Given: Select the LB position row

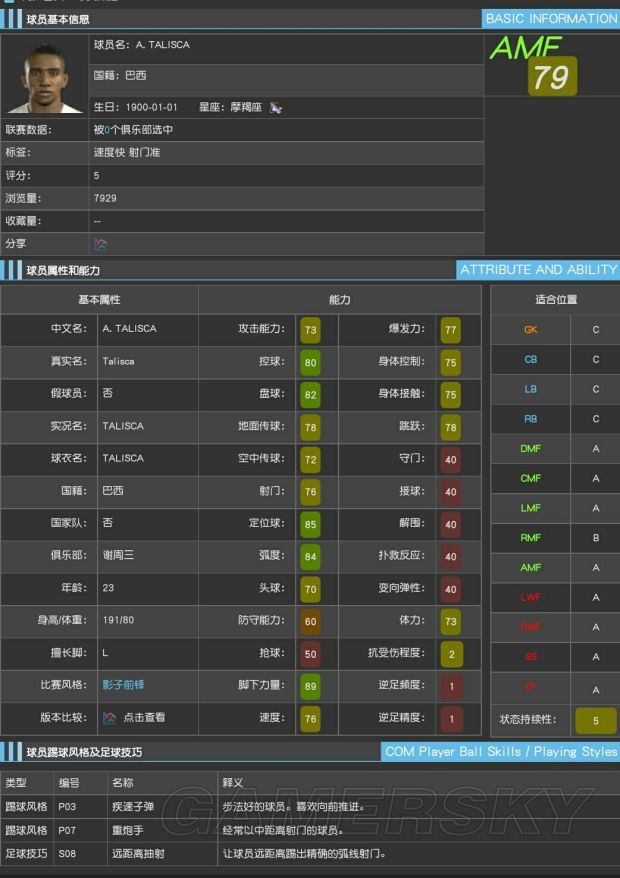Looking at the screenshot, I should coord(556,389).
